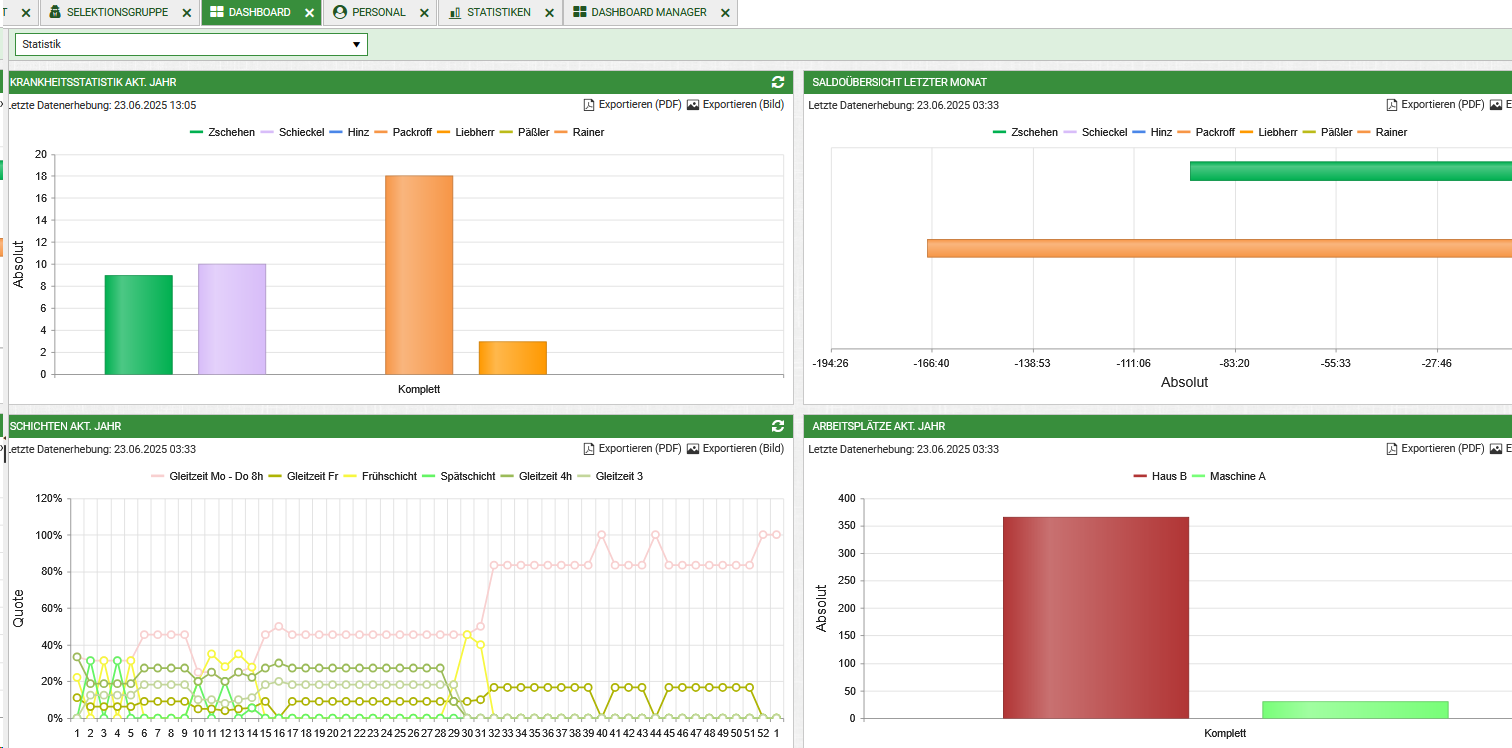Toggle Zschehen series in Krankheitsstatistik legend
The height and width of the screenshot is (748, 1512).
click(x=222, y=132)
